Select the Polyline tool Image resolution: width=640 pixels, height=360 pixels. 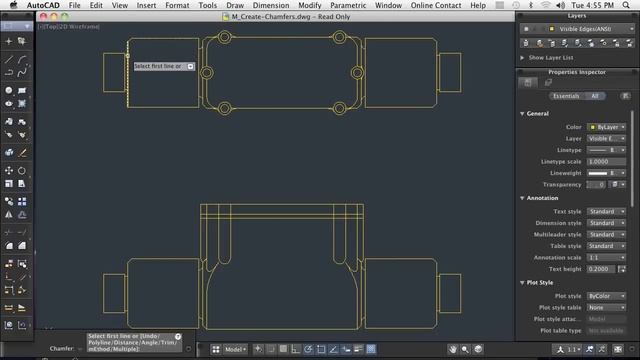[9, 73]
